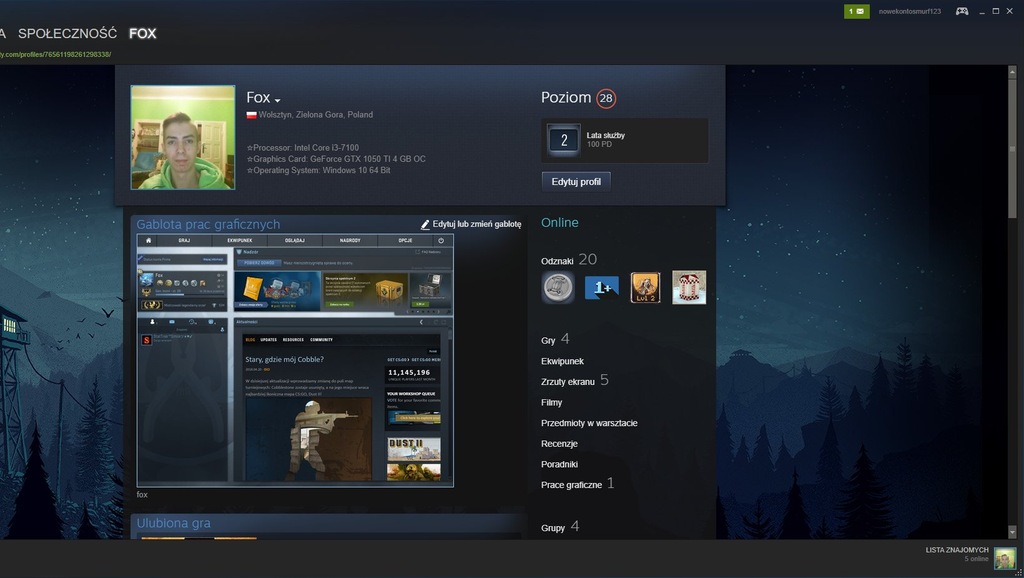
Task: Click Gablota prac graficznych heading
Action: (208, 224)
